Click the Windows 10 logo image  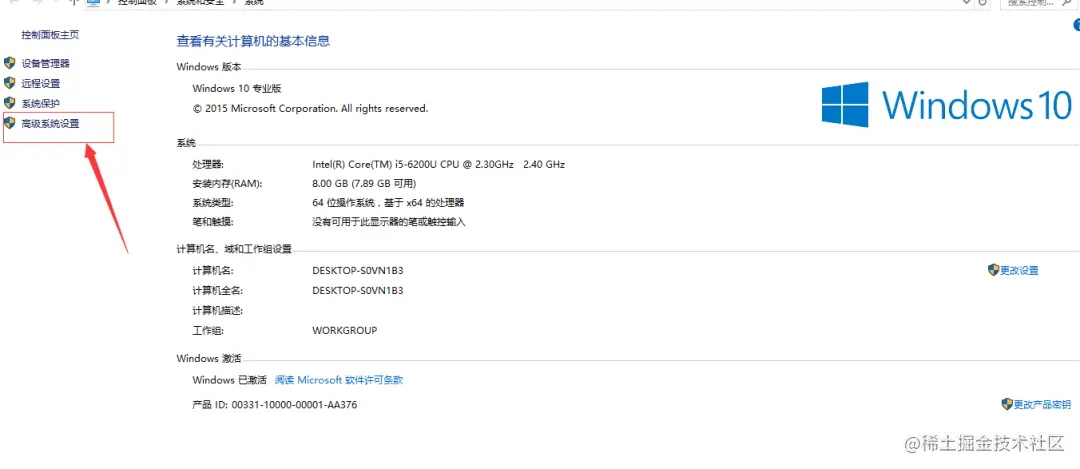(946, 104)
